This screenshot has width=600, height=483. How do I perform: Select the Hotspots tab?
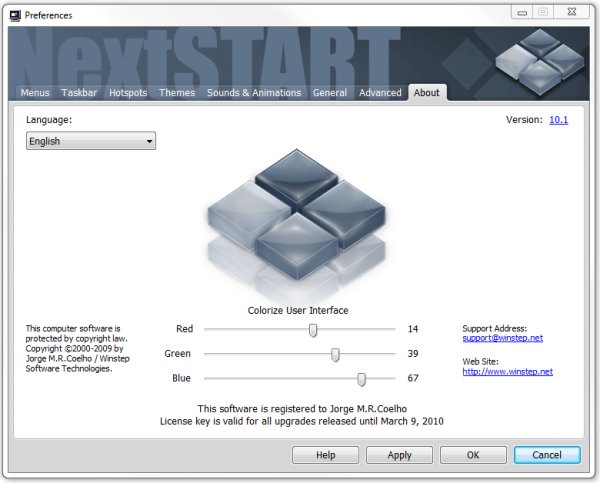[129, 93]
